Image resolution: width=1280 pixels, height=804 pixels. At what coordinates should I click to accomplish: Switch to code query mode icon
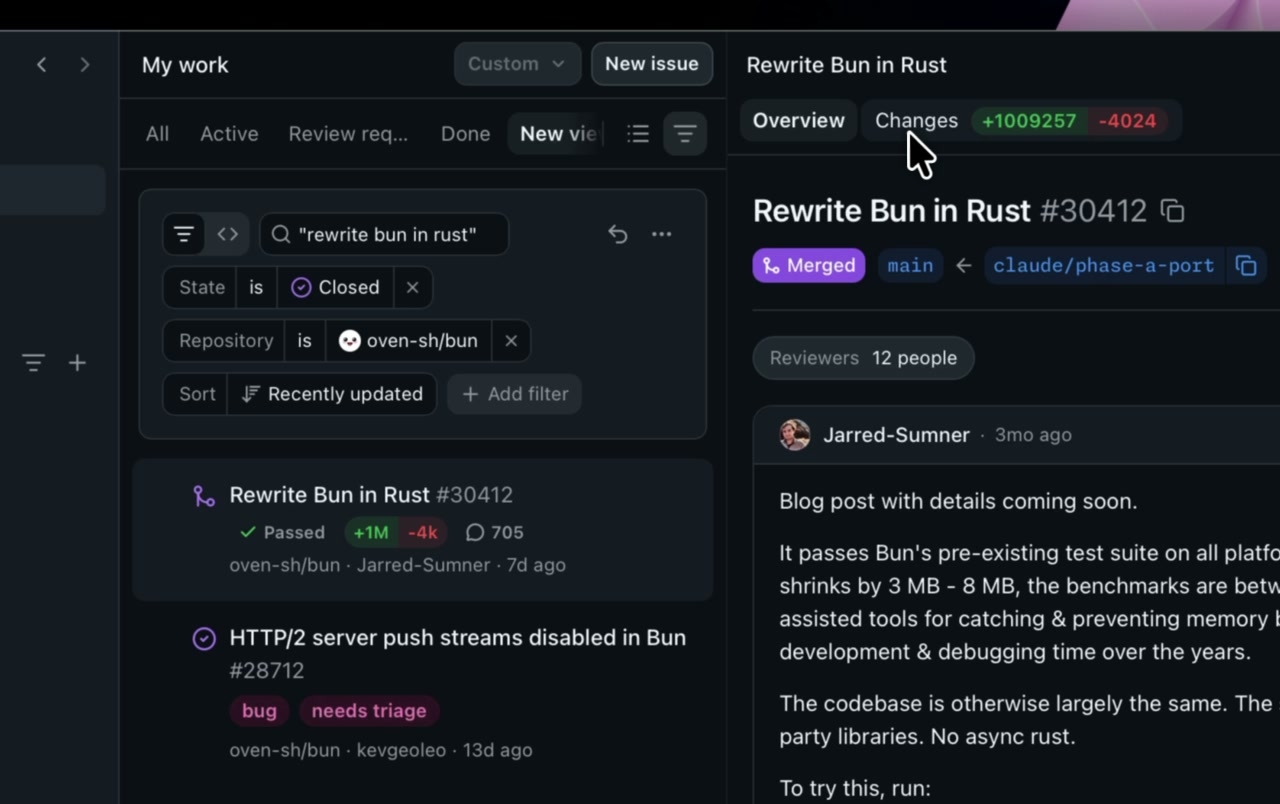coord(228,234)
